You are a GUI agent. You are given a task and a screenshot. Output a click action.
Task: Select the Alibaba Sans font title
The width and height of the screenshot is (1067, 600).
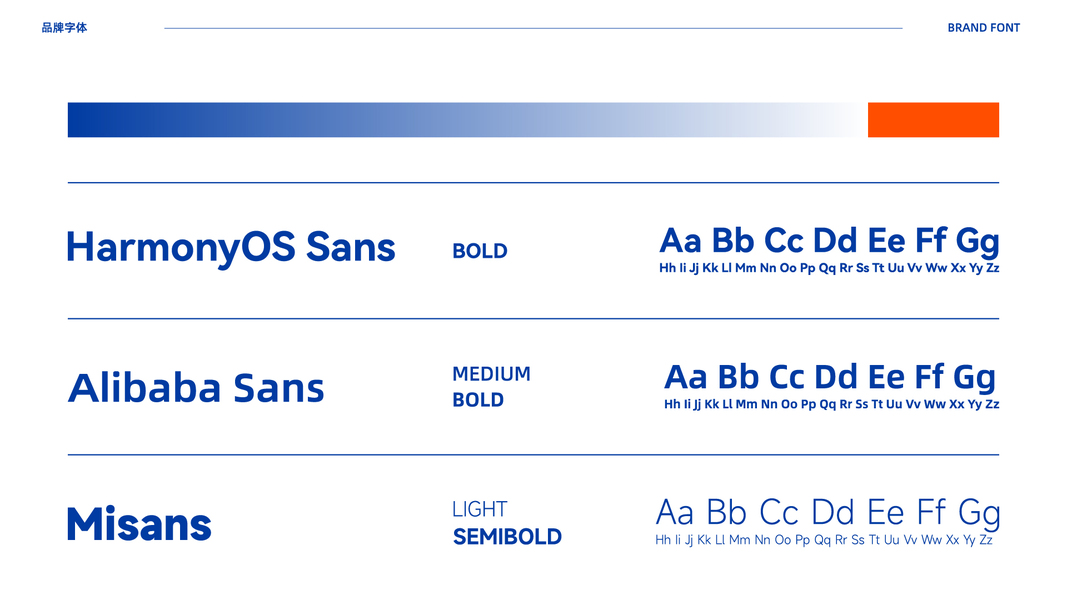coord(196,388)
